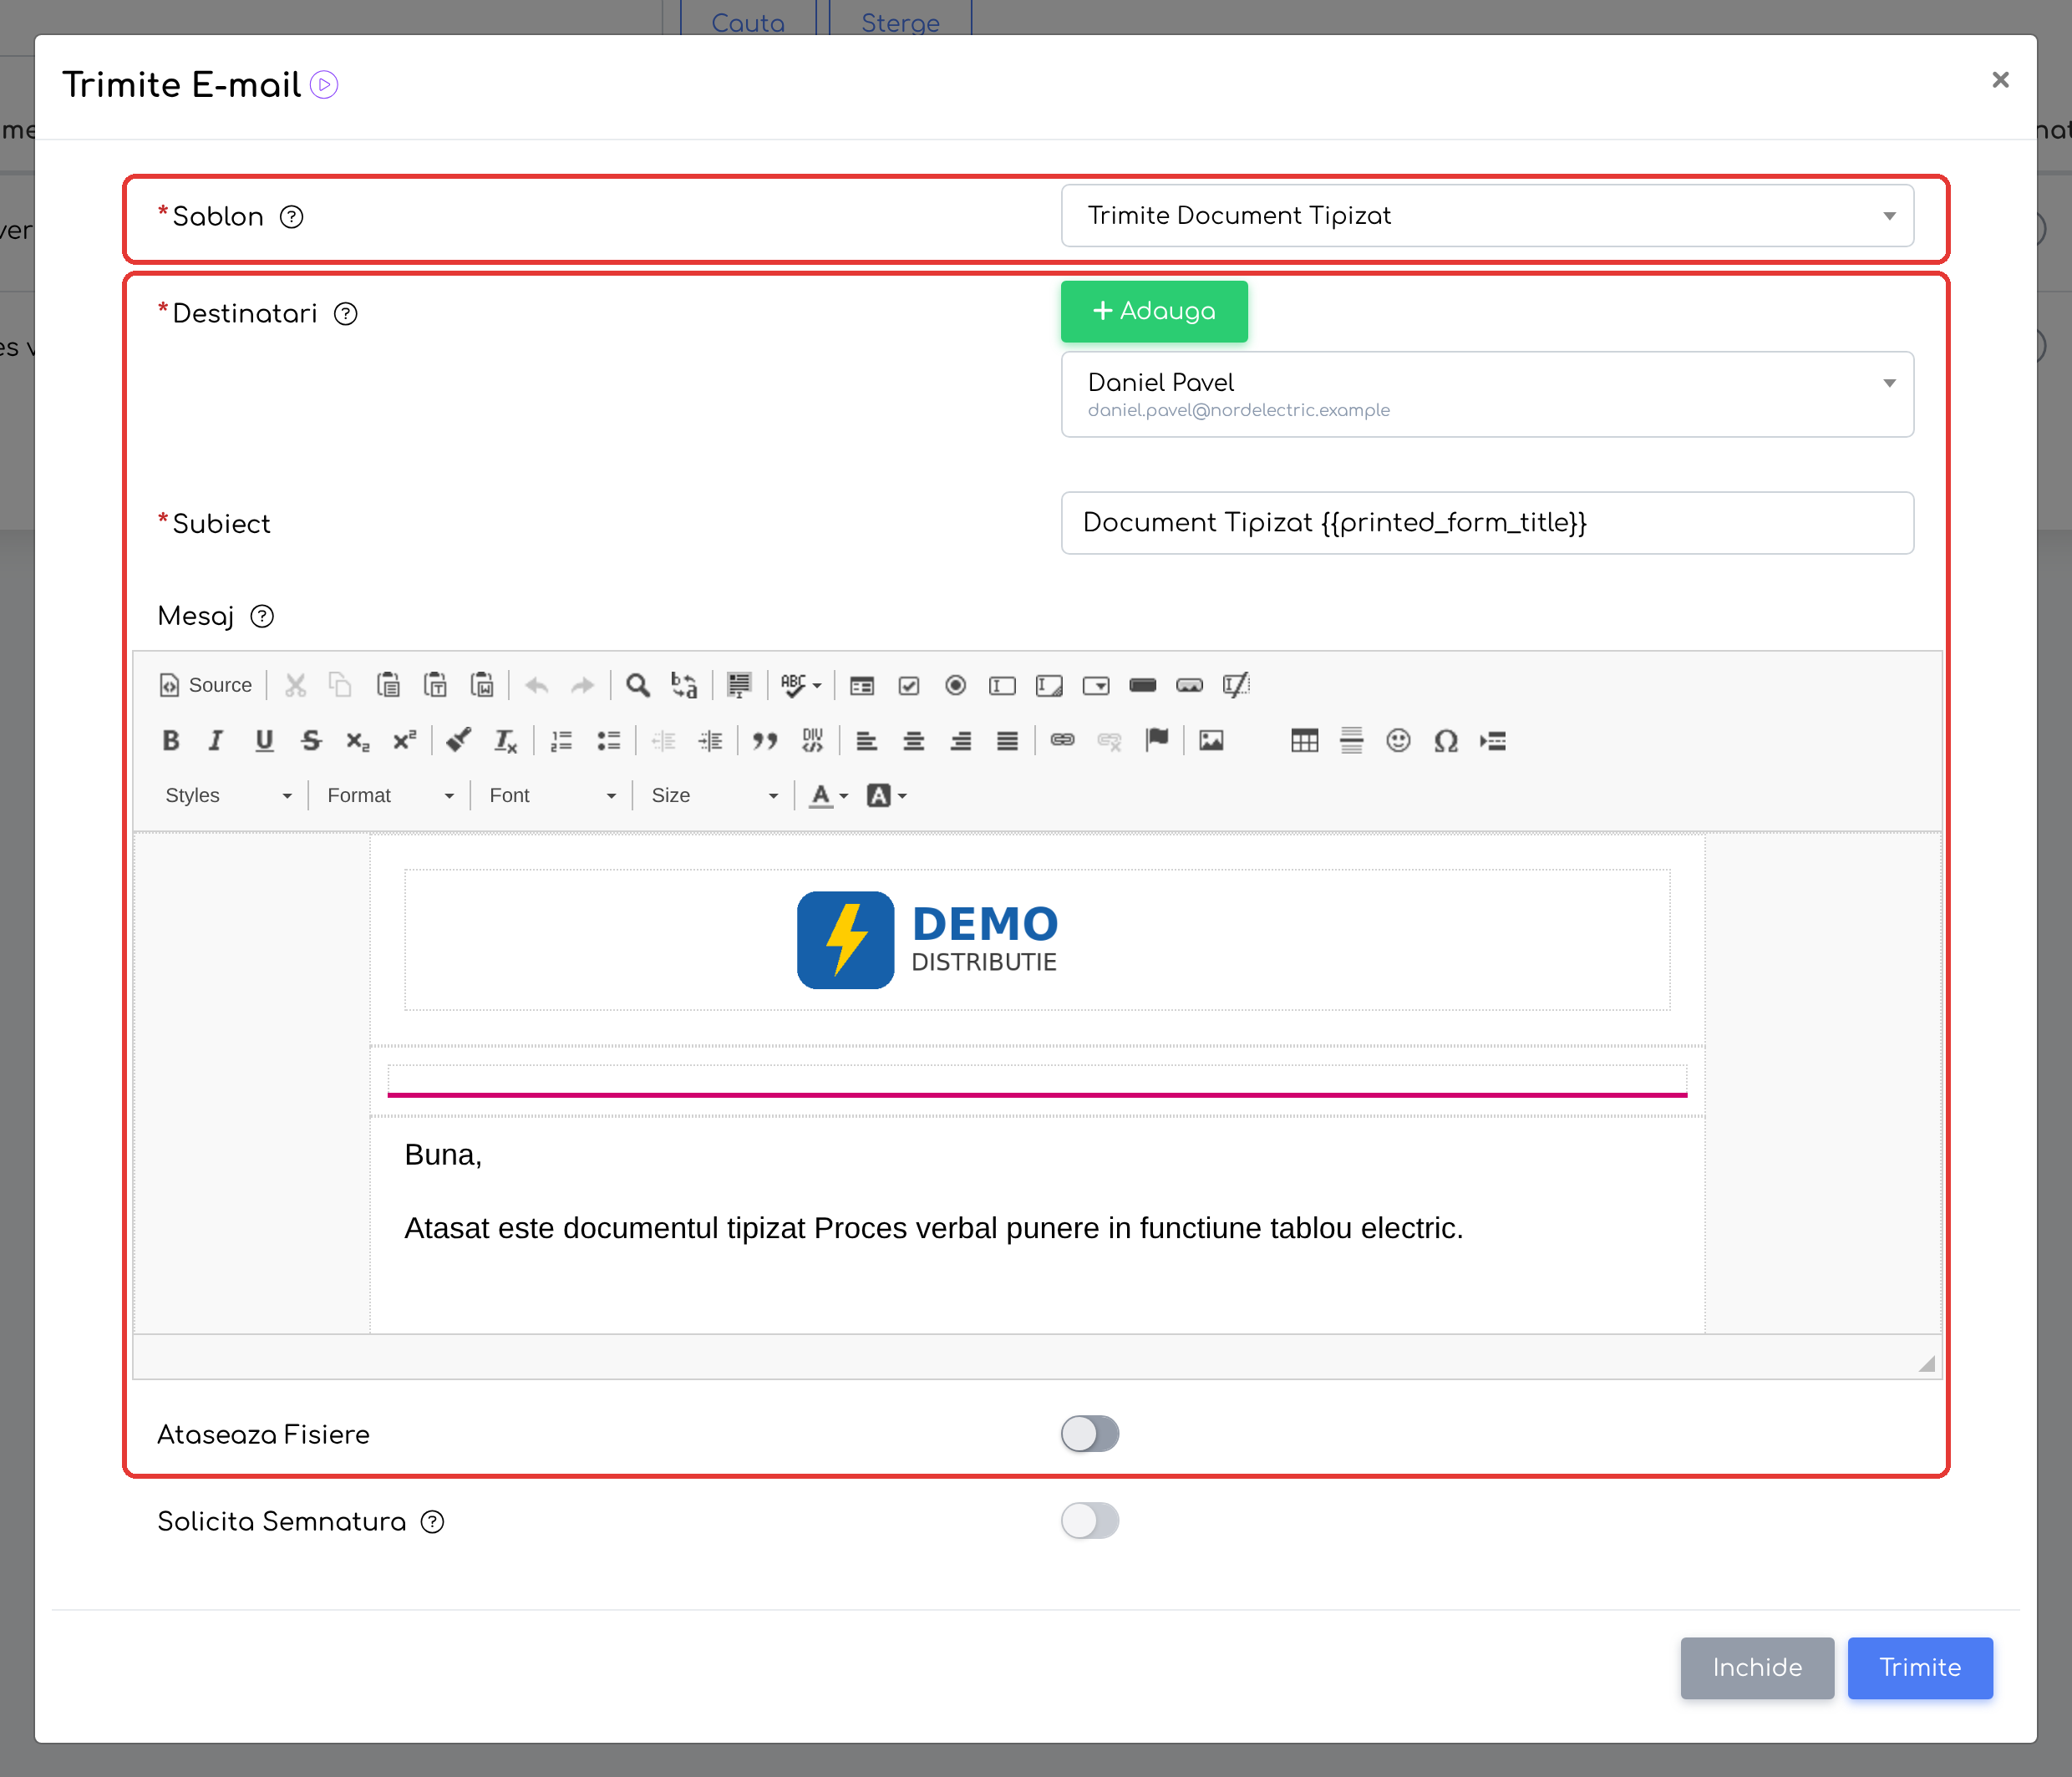
Task: Justify the text alignment
Action: coord(1007,741)
